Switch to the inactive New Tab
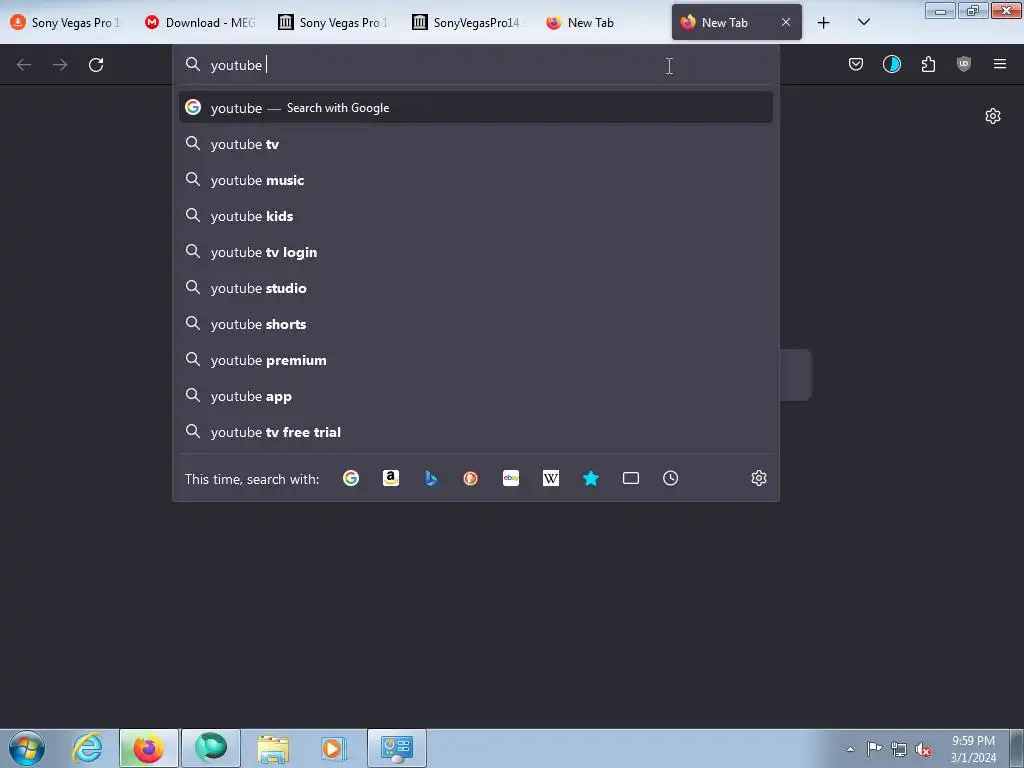 [x=601, y=22]
